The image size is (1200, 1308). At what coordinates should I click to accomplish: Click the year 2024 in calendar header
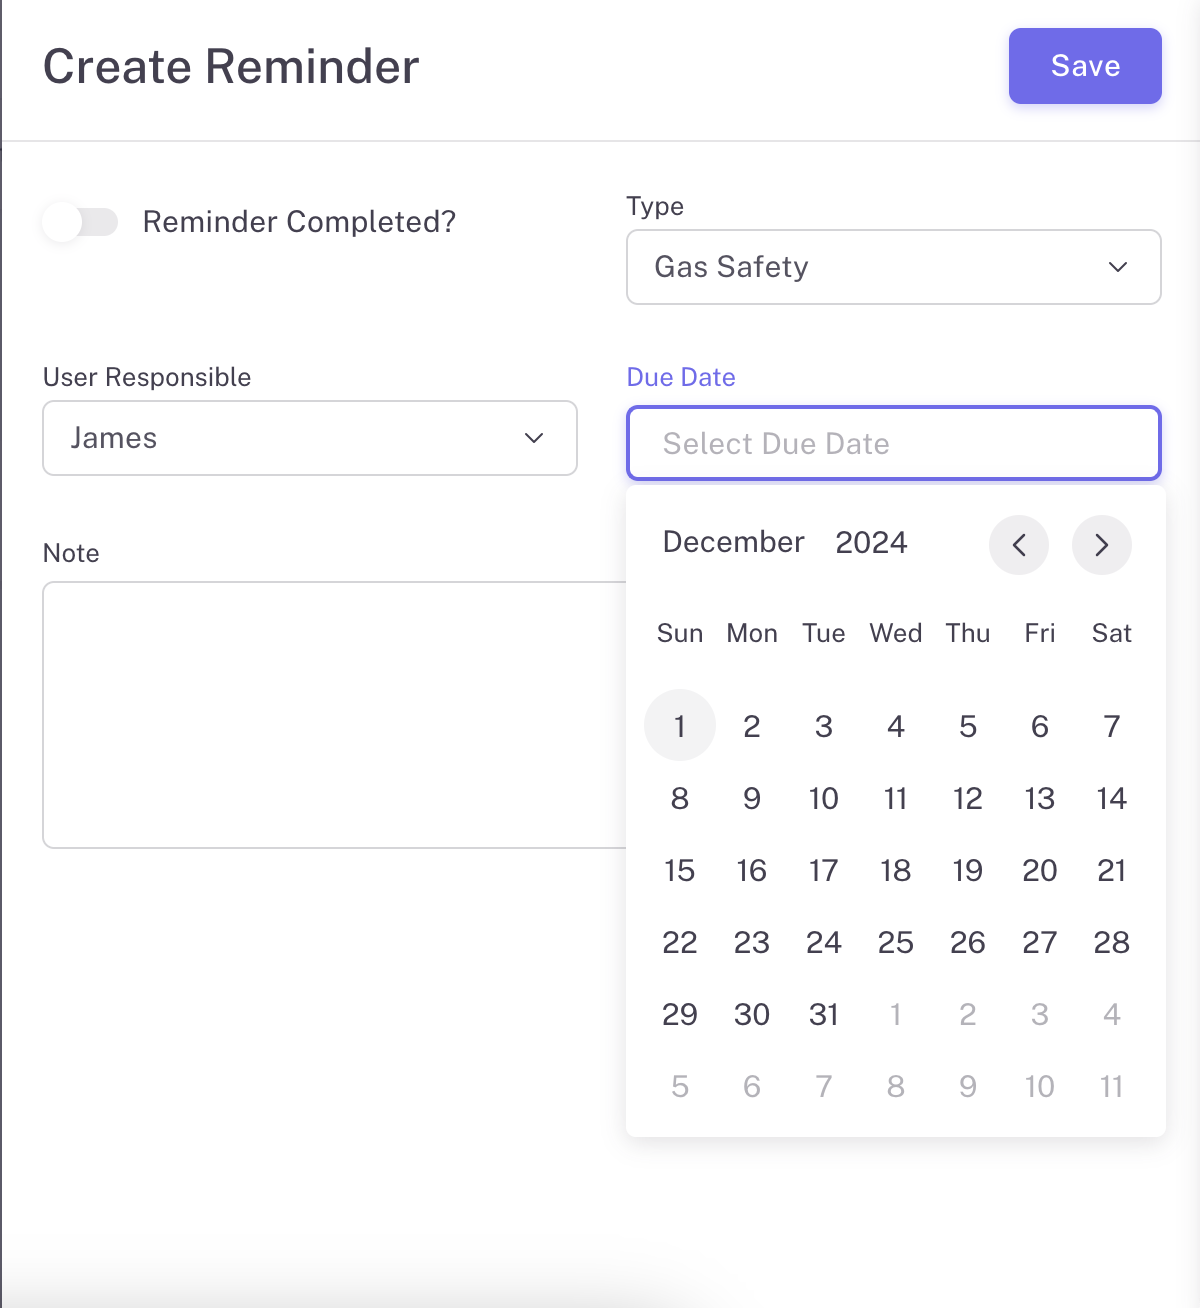pyautogui.click(x=871, y=542)
